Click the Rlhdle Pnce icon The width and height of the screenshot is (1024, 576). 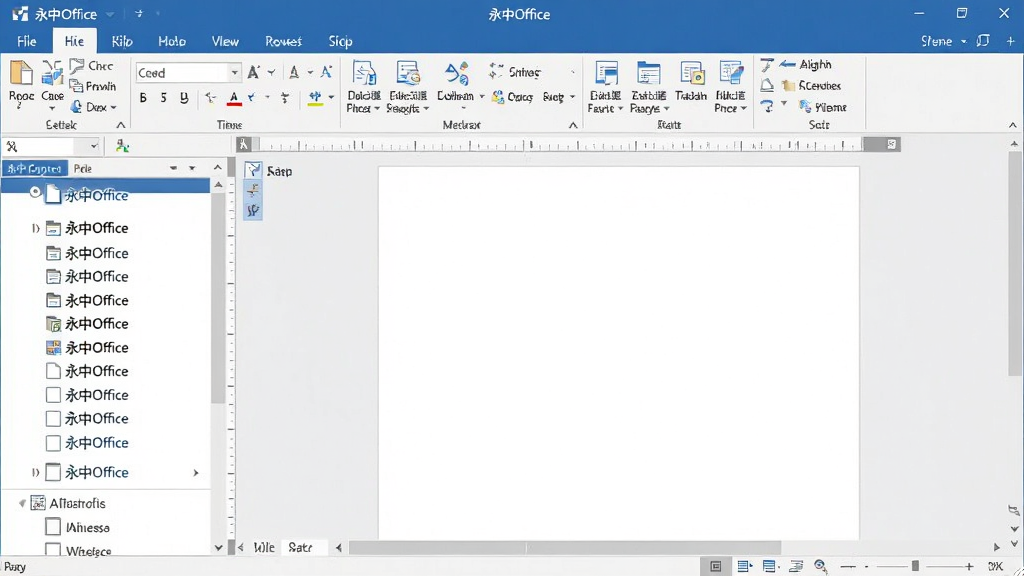pyautogui.click(x=731, y=73)
